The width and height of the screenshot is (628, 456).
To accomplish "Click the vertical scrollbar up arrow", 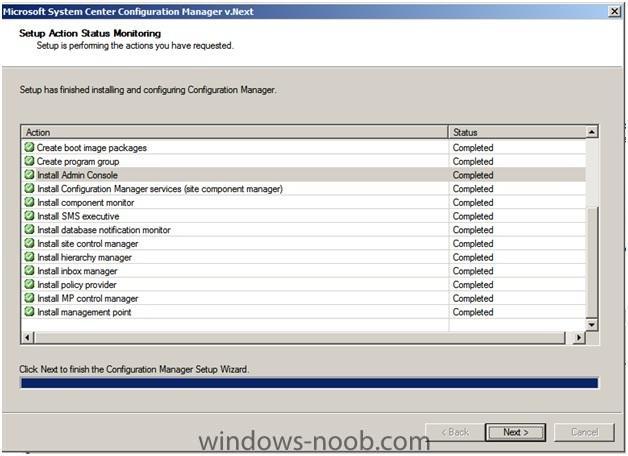I will (592, 132).
